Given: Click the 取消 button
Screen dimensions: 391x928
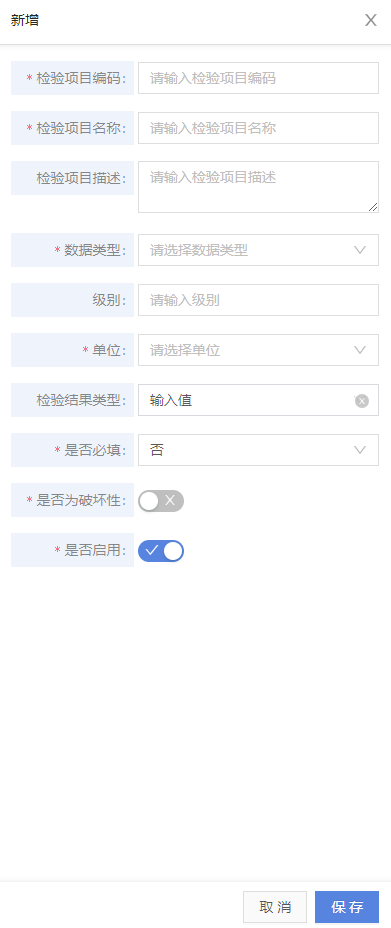Looking at the screenshot, I should tap(275, 907).
